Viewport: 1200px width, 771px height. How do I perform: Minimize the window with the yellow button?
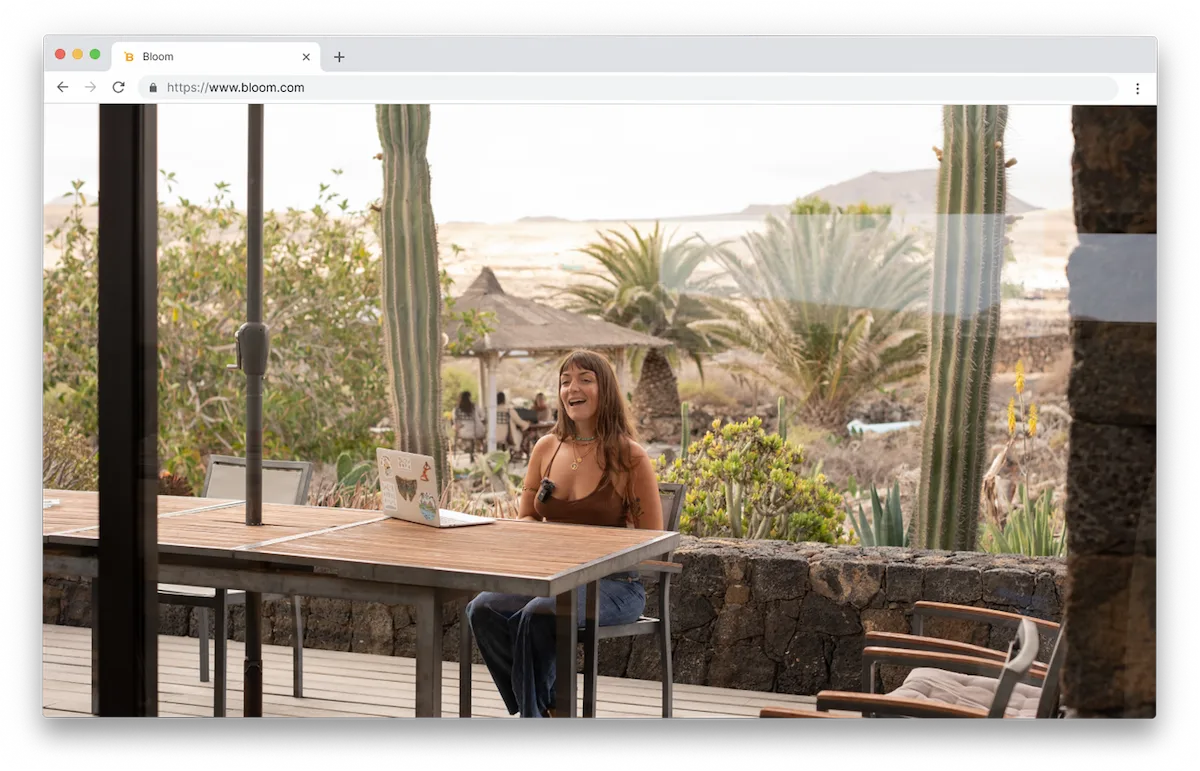77,54
